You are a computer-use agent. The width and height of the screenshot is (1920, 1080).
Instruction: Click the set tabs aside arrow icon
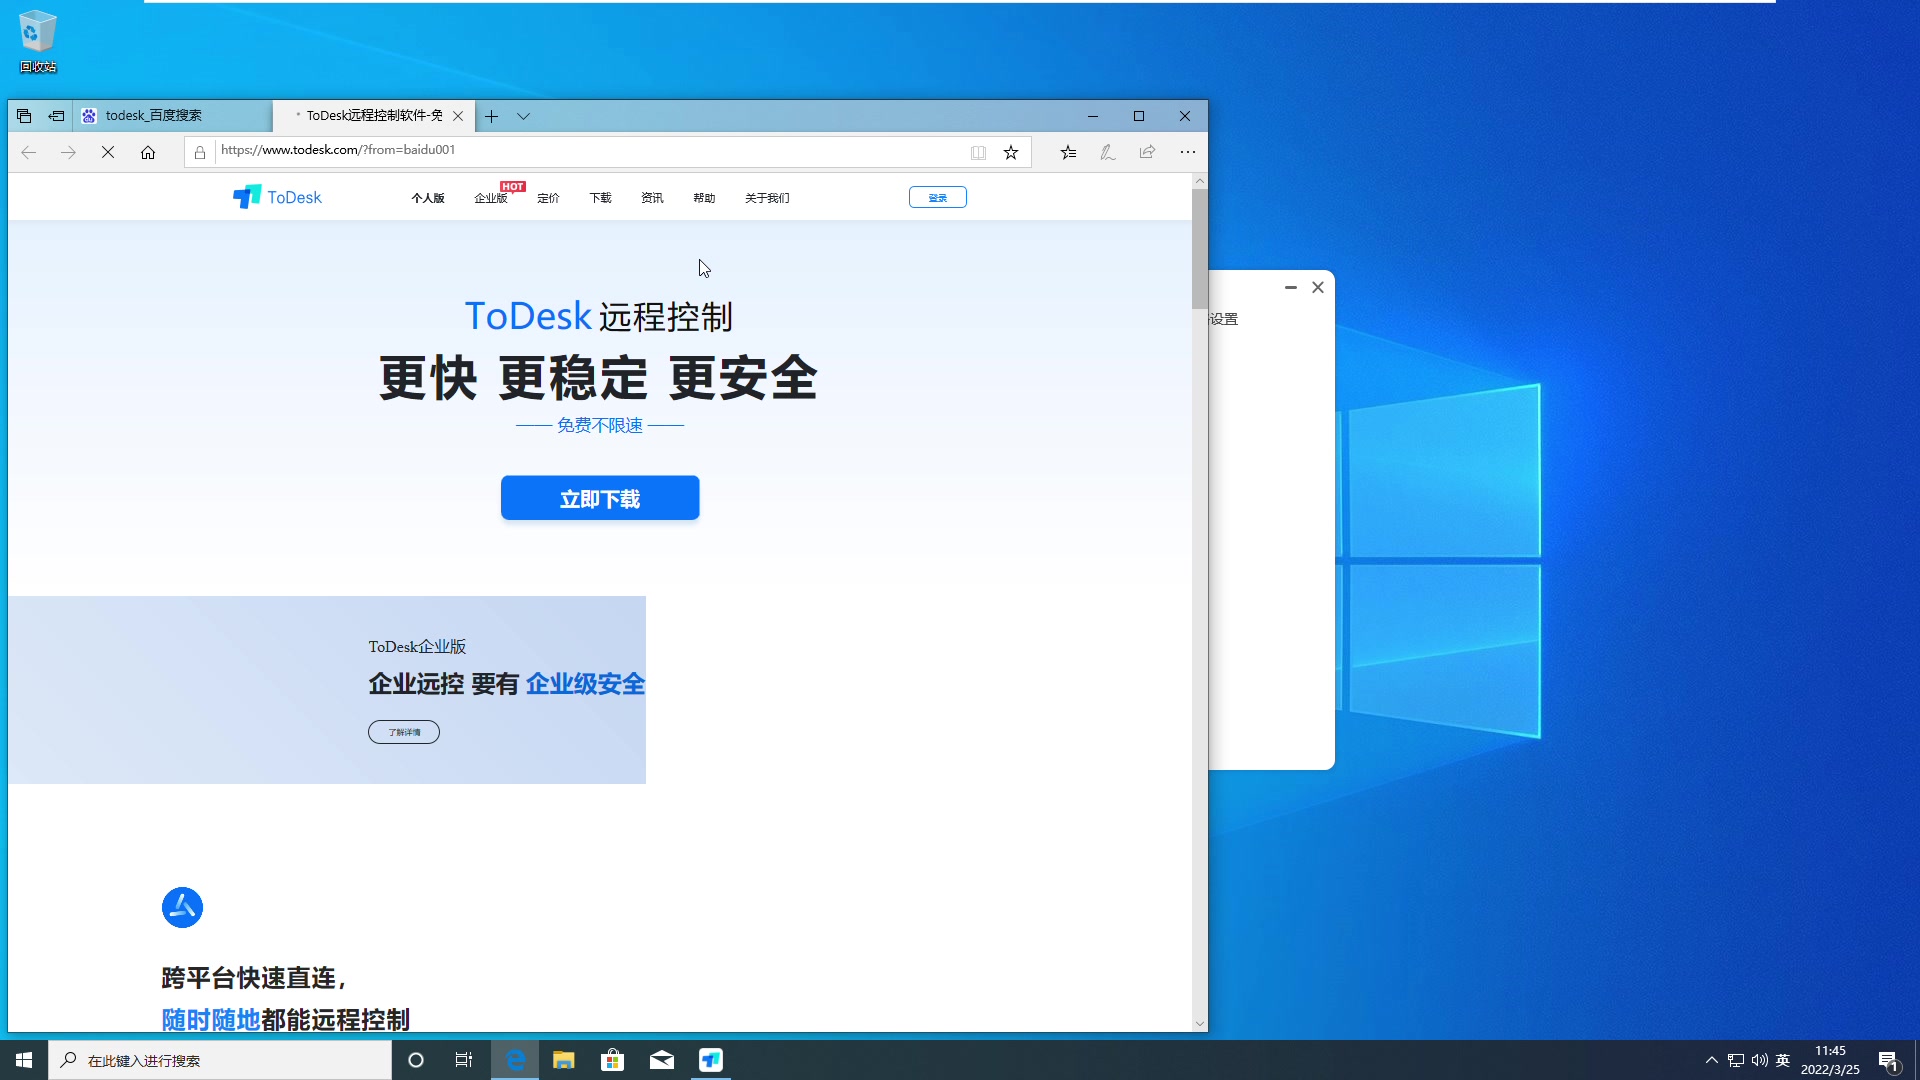pyautogui.click(x=57, y=116)
